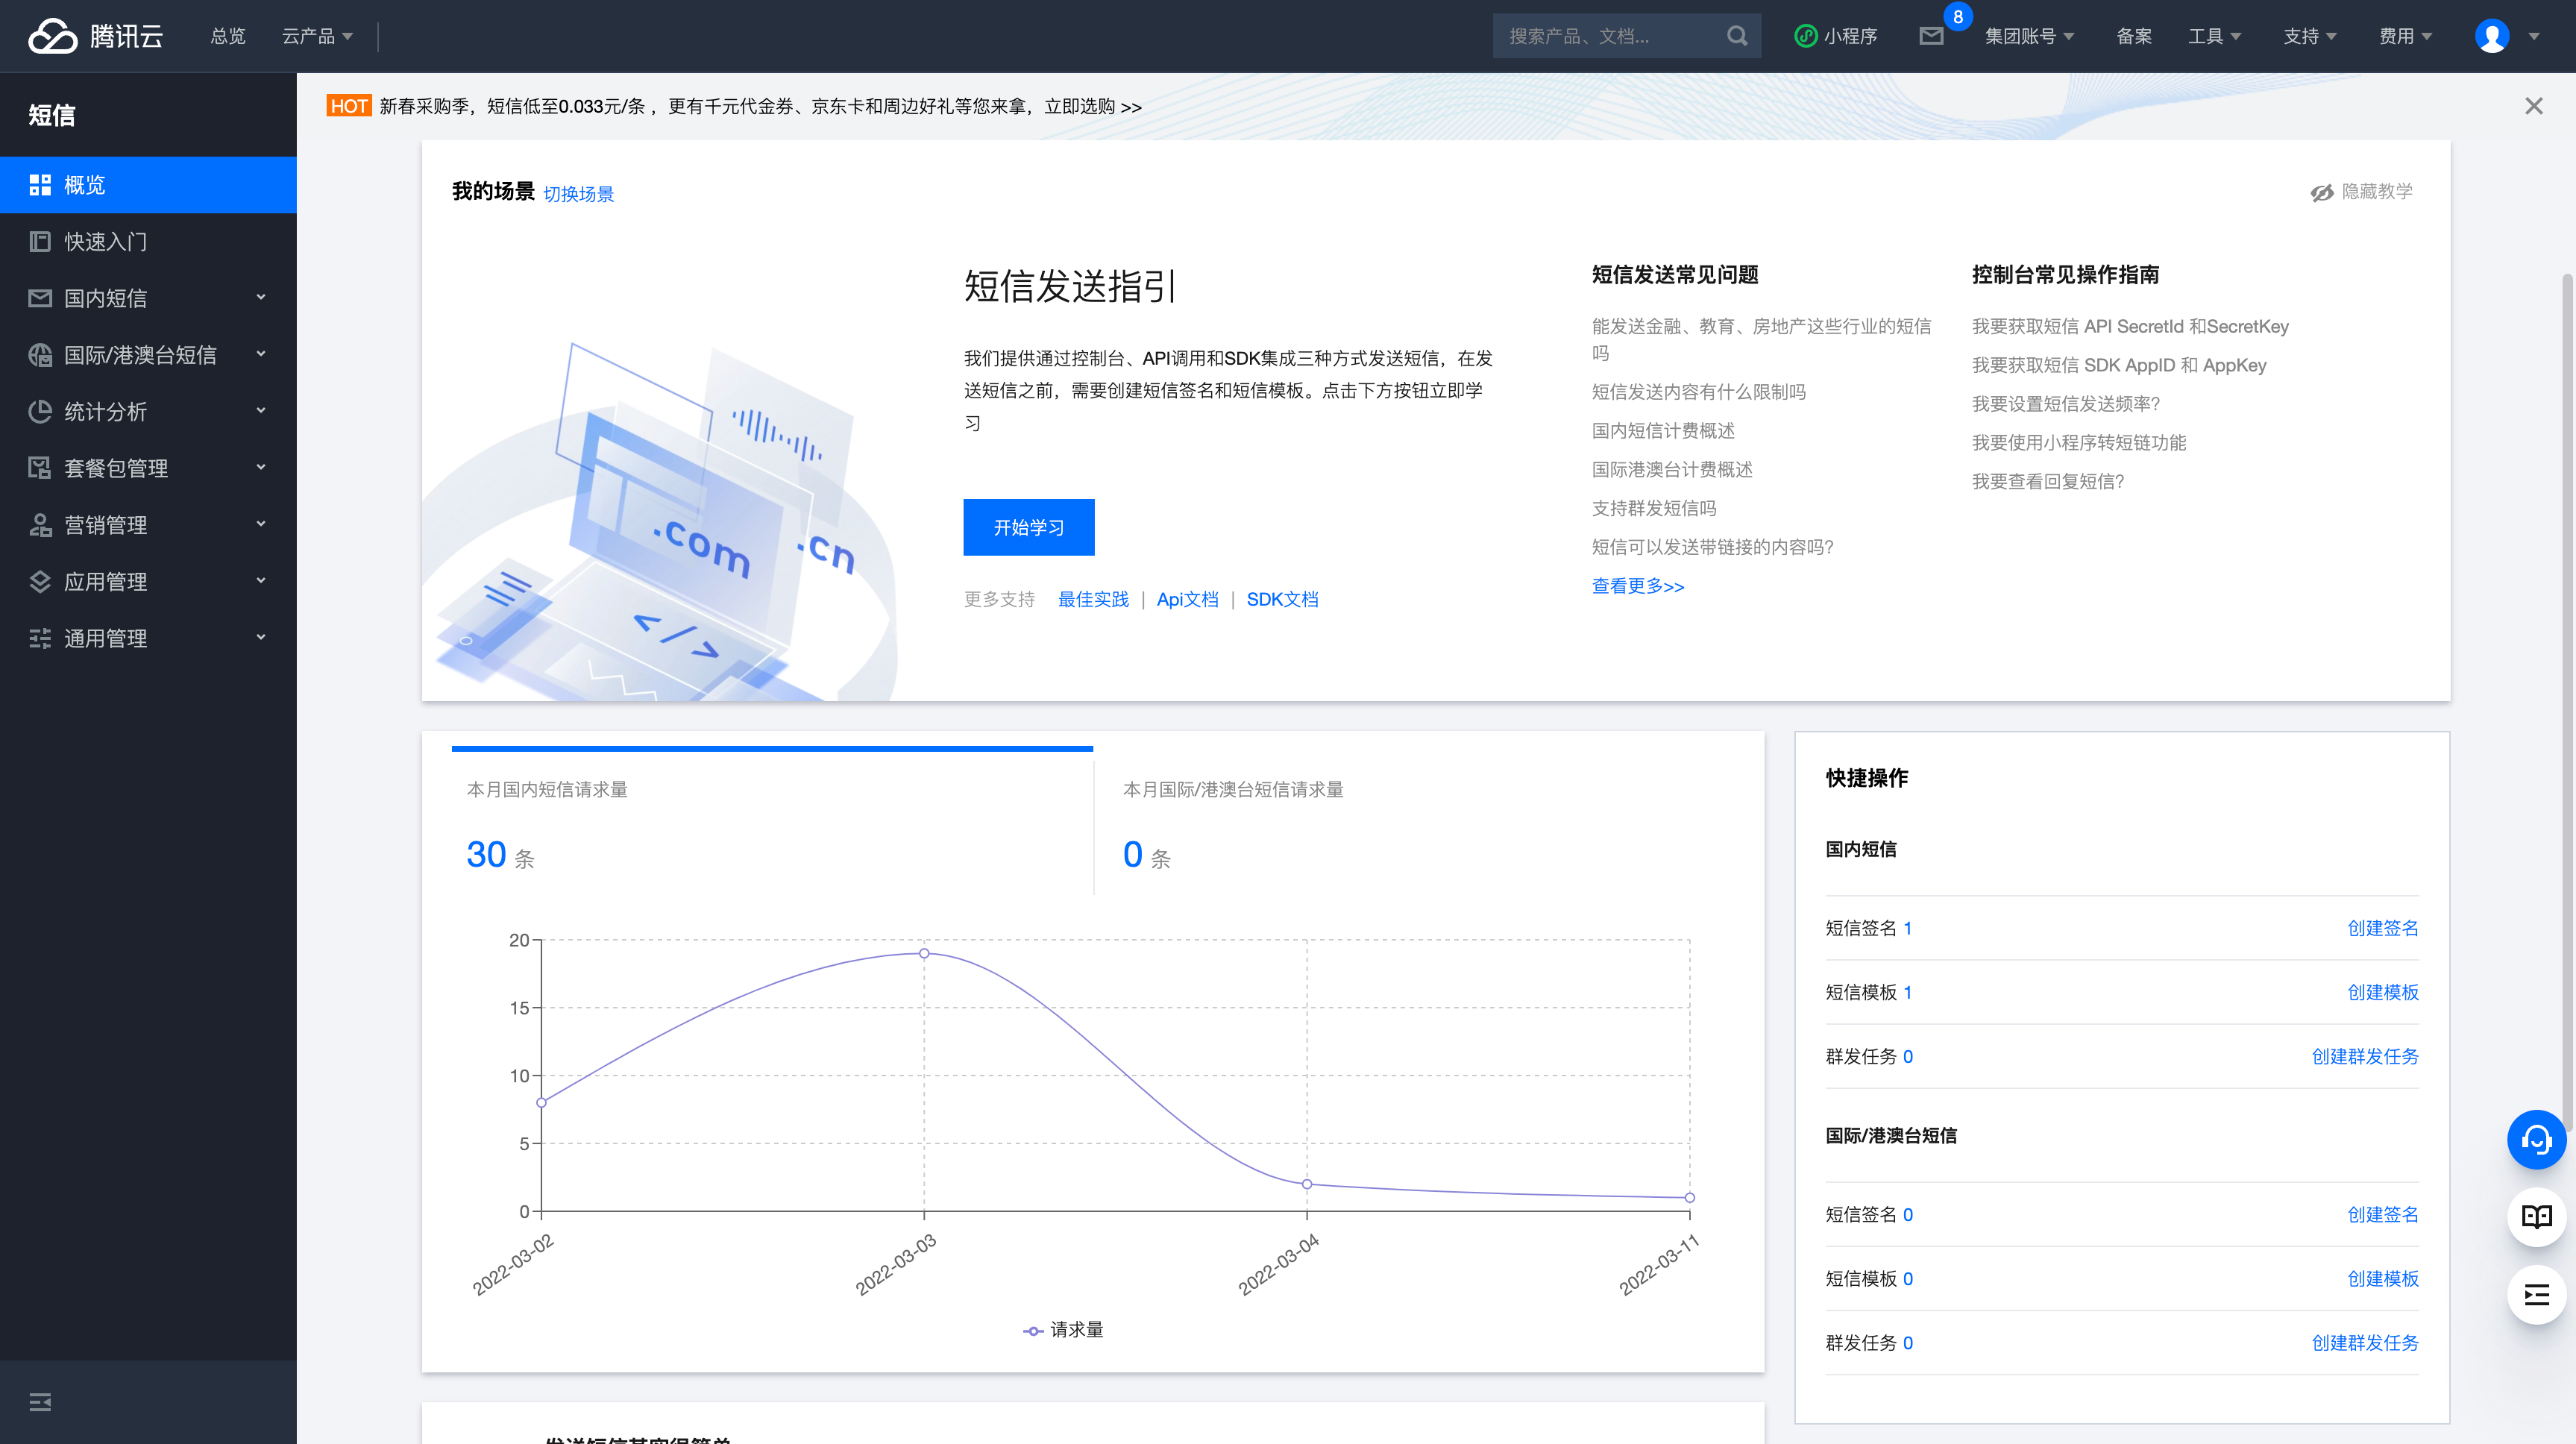
Task: Open the Mini Program (小程序) icon
Action: tap(1806, 36)
